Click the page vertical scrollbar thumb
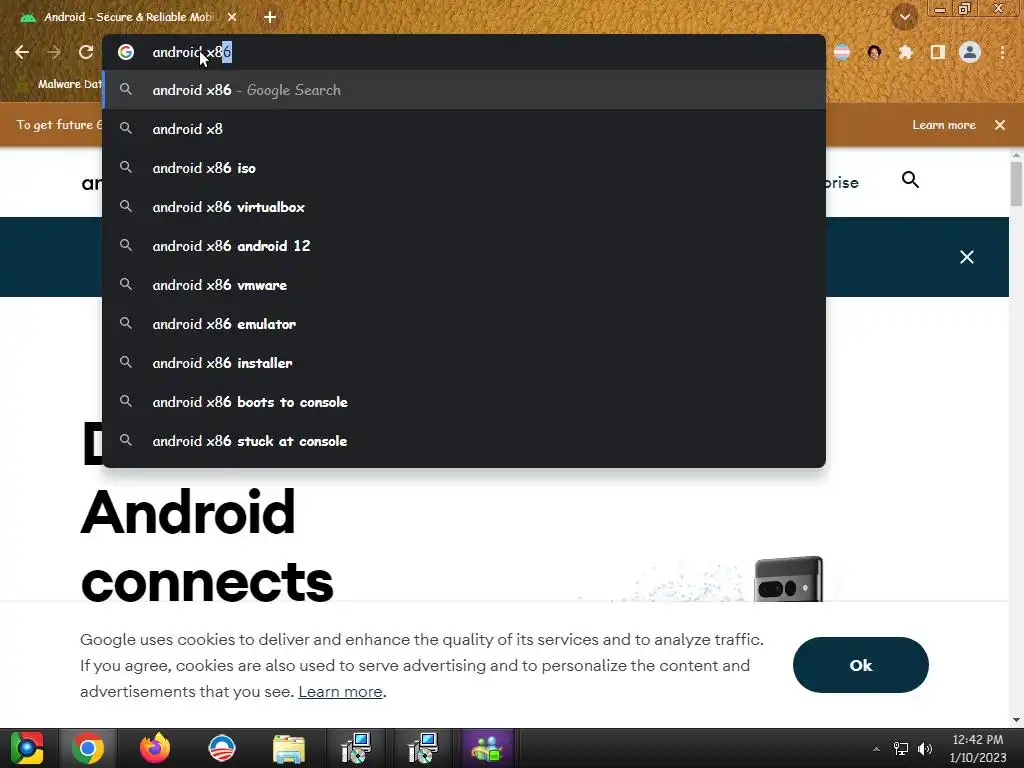Viewport: 1024px width, 768px height. (1016, 184)
